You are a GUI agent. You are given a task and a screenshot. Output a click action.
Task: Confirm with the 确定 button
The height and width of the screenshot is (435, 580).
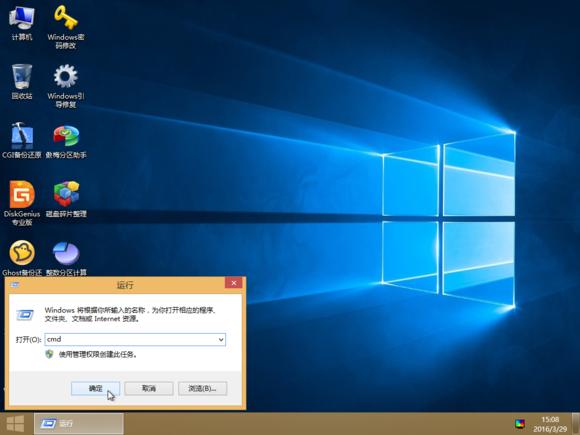[x=95, y=388]
